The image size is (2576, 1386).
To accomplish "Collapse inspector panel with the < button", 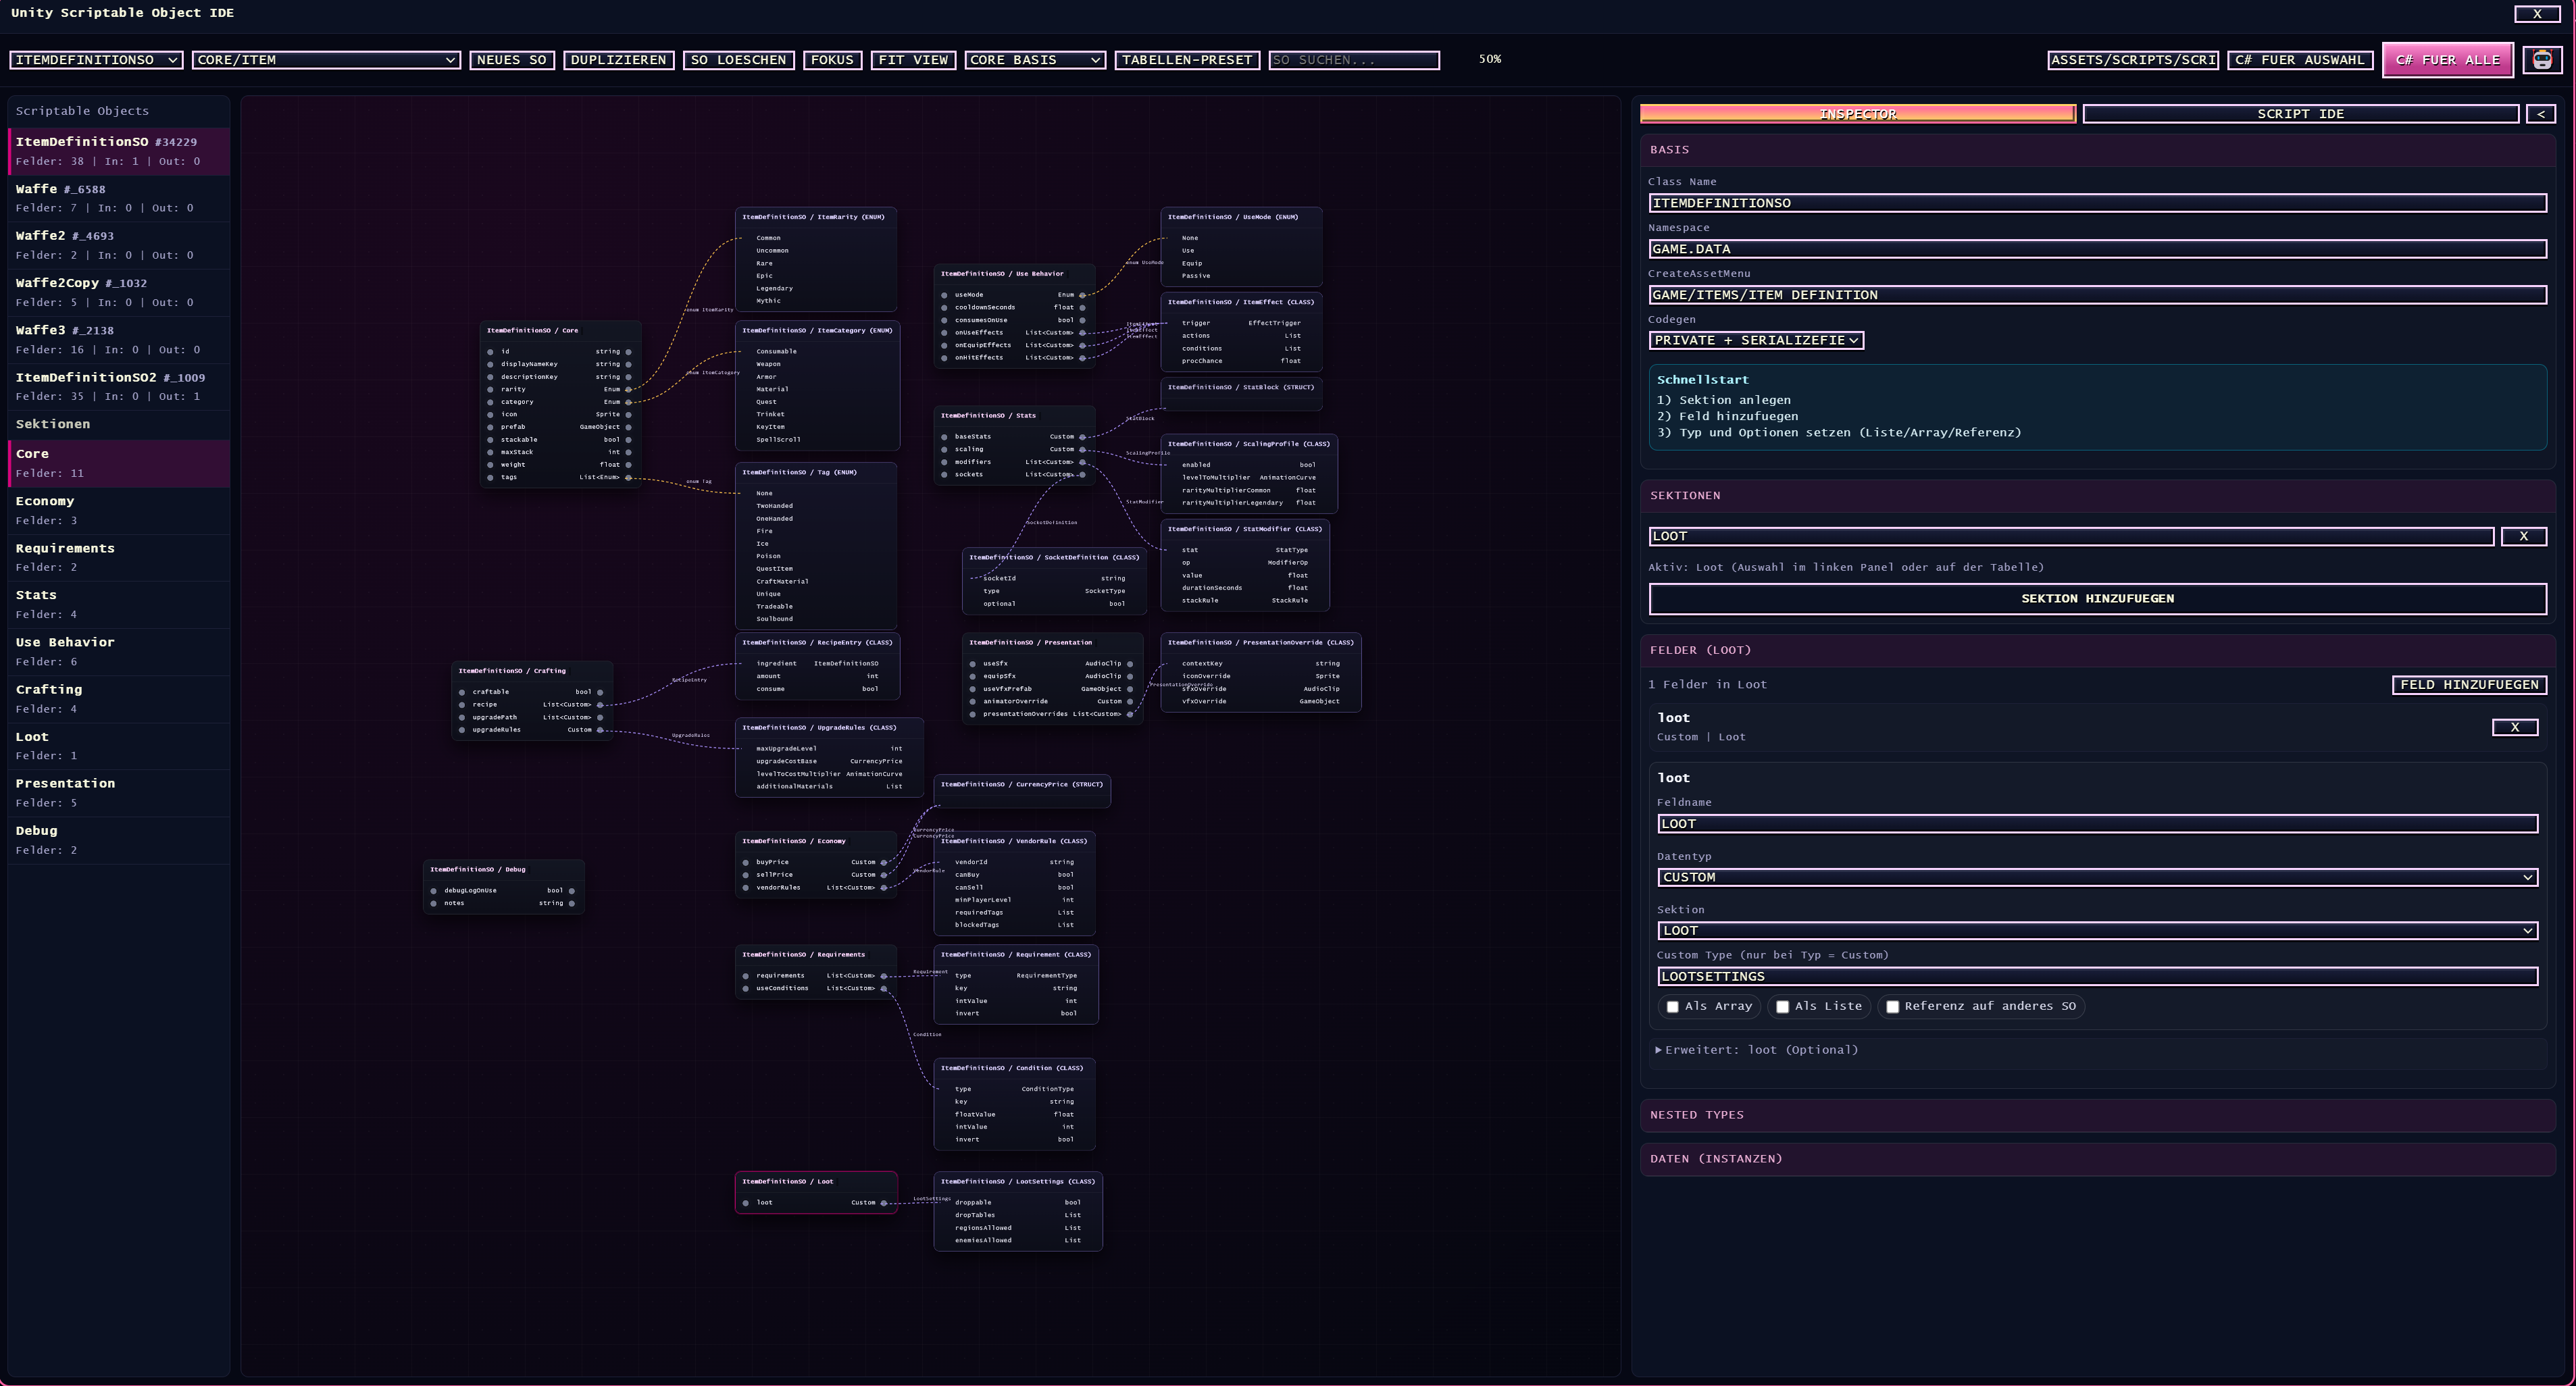I will tap(2540, 114).
